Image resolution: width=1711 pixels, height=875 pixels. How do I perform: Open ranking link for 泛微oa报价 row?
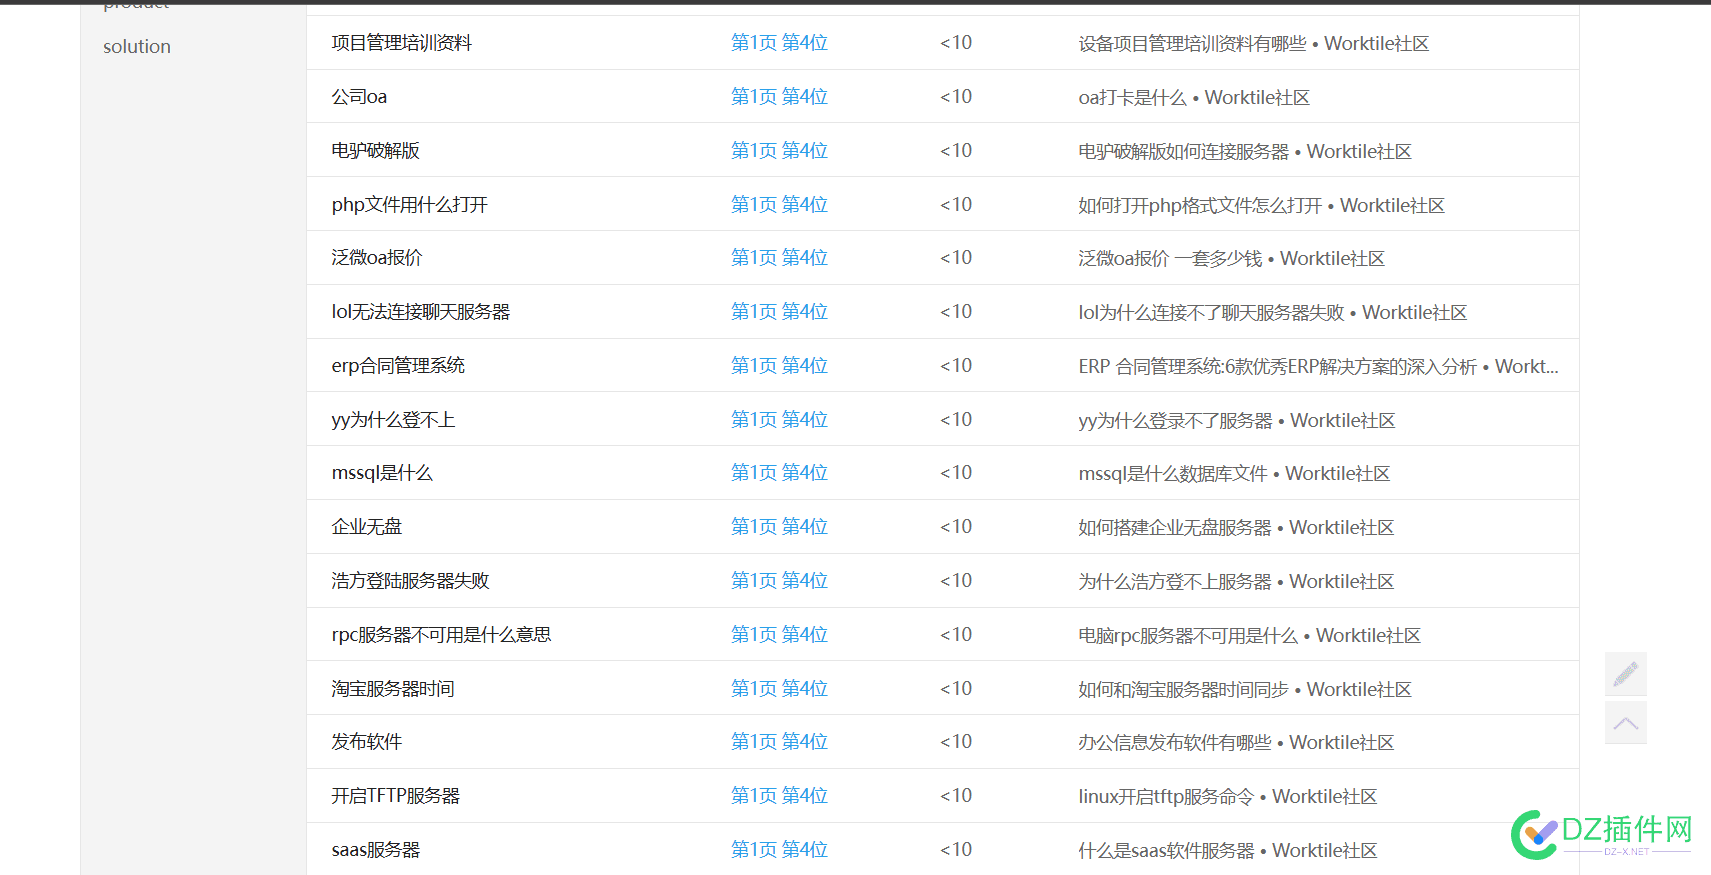pyautogui.click(x=779, y=258)
